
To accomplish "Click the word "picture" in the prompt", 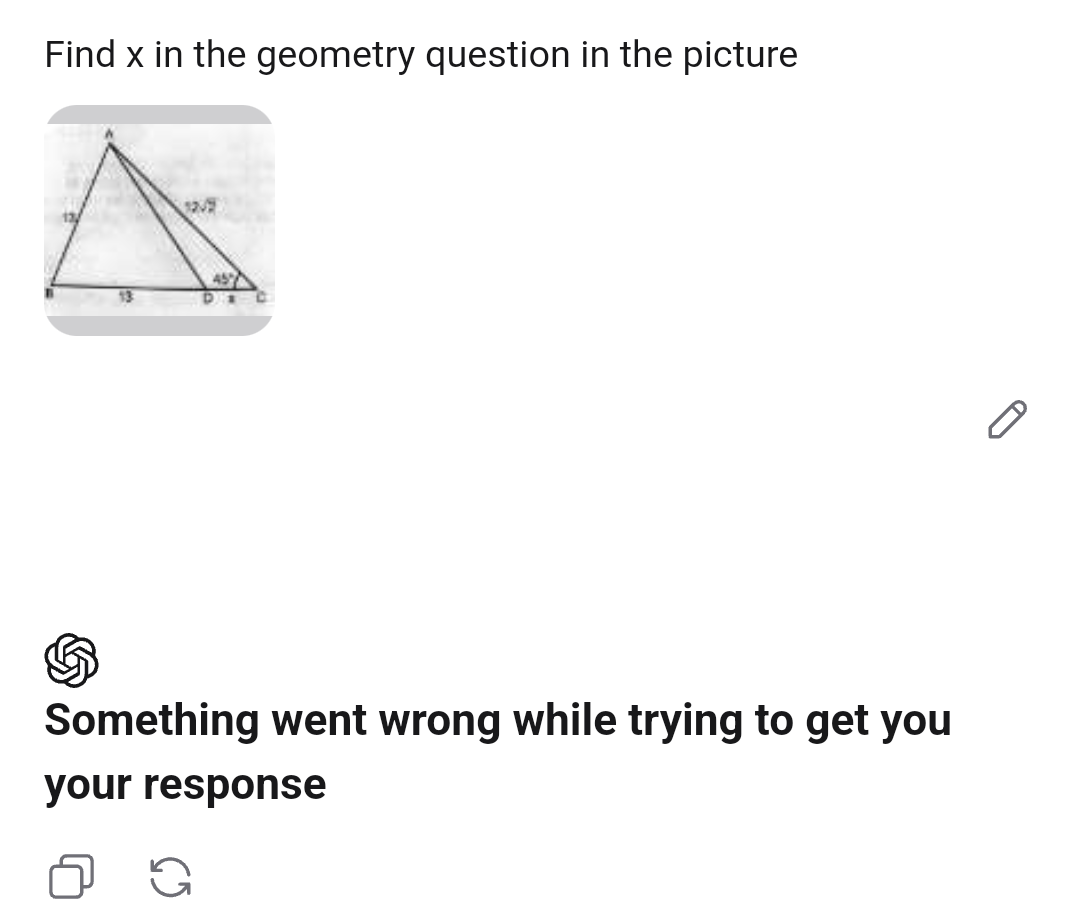I will [740, 55].
